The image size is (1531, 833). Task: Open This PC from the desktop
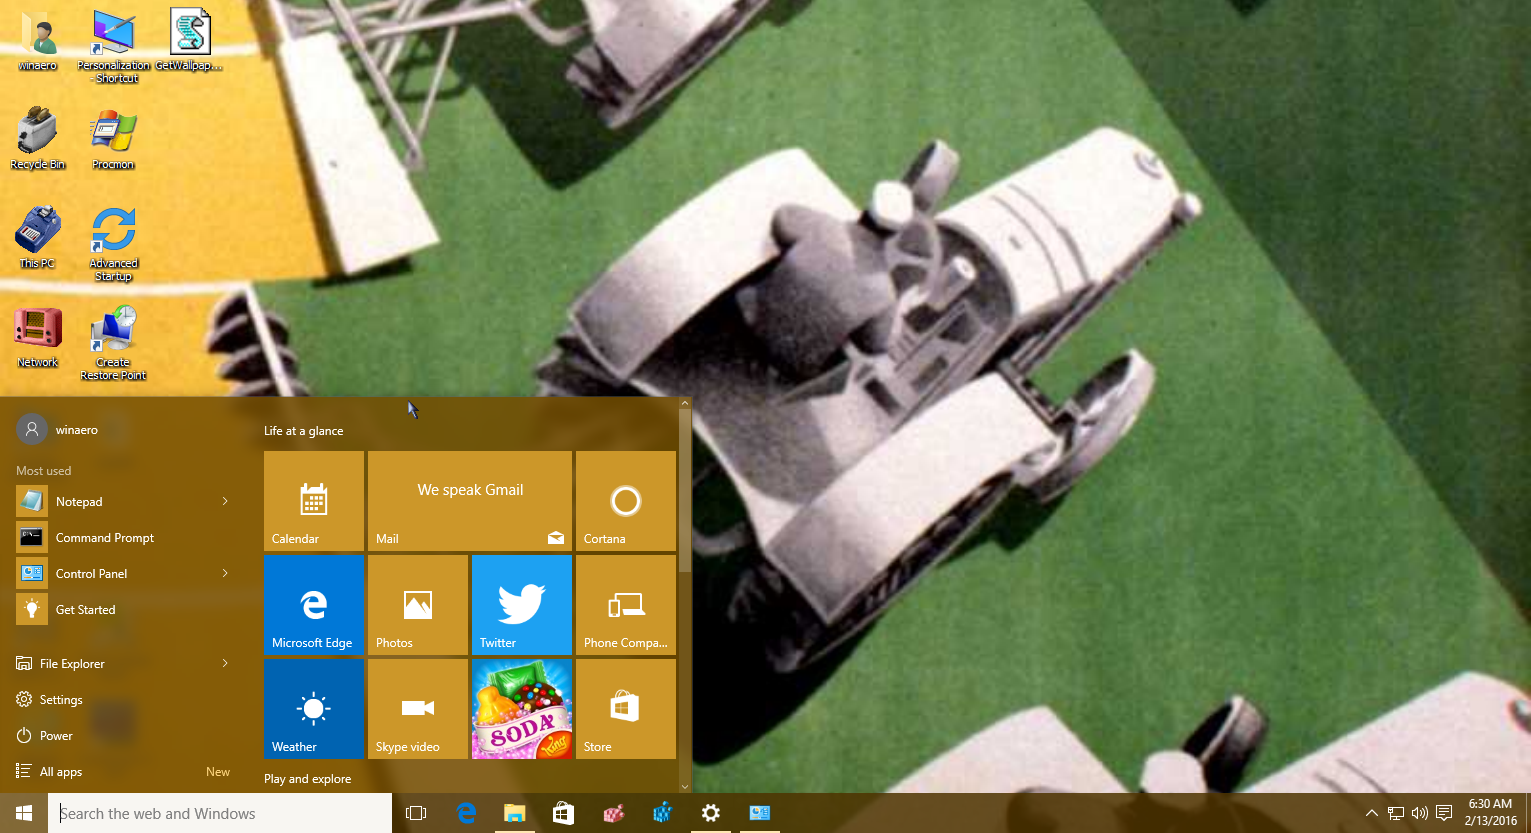(37, 235)
